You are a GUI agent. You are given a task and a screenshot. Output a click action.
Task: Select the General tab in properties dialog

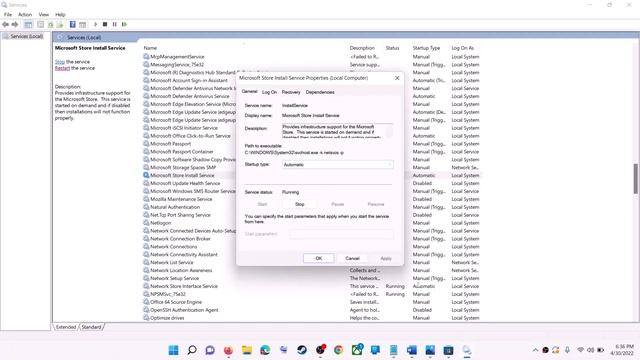(x=249, y=91)
